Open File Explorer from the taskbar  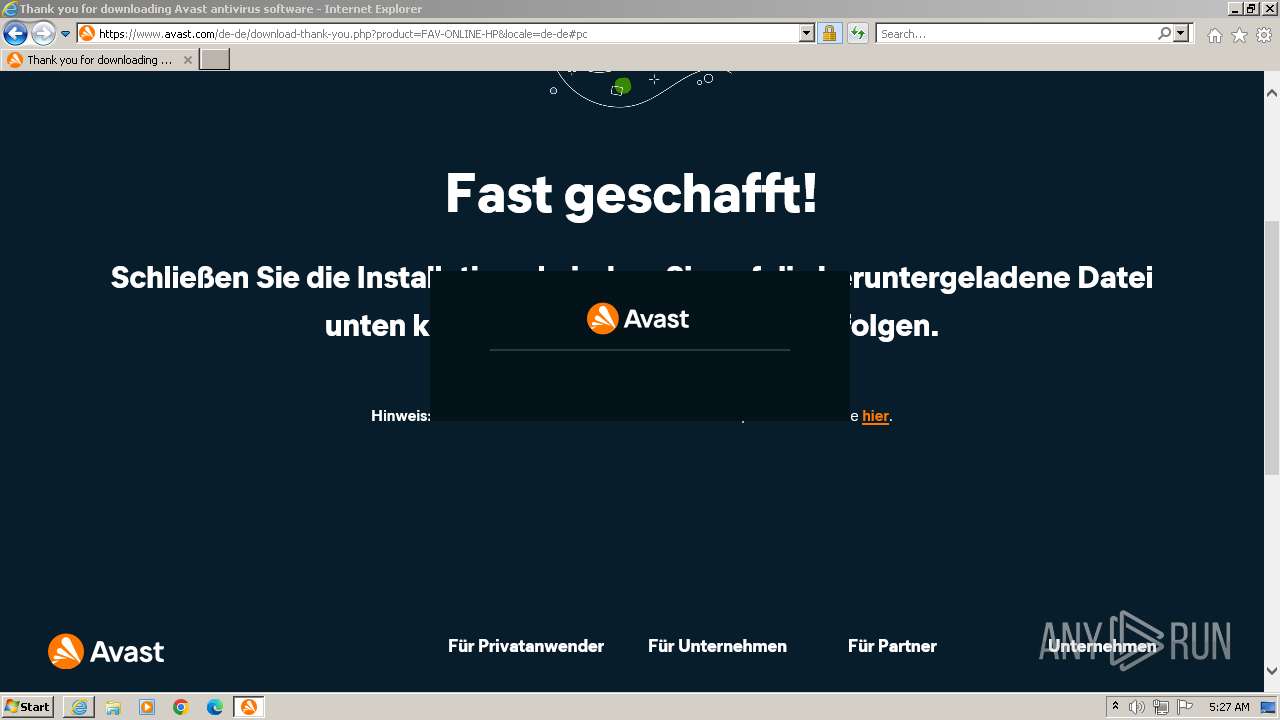[113, 707]
